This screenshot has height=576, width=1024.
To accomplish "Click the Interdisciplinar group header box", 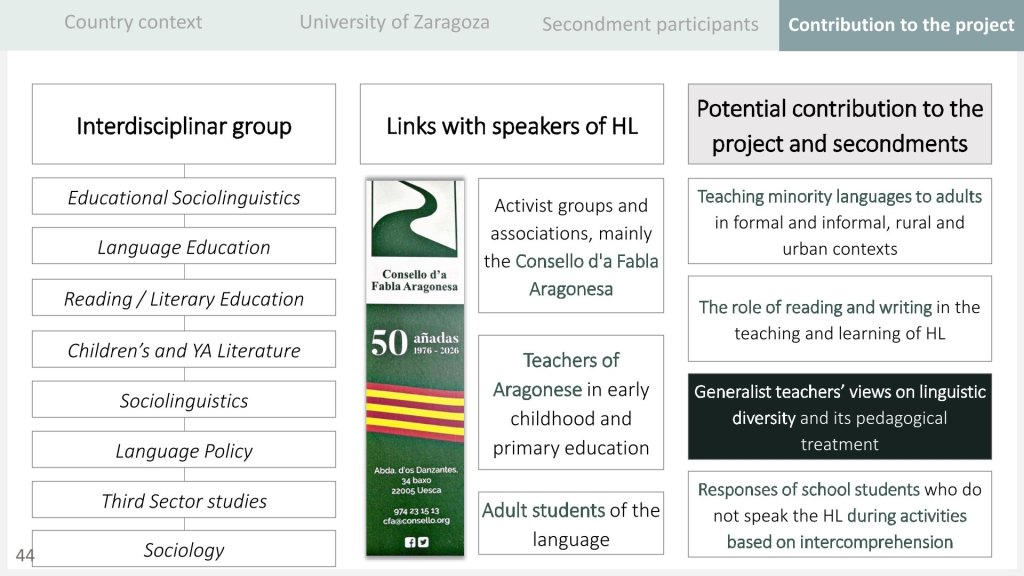I will 184,126.
